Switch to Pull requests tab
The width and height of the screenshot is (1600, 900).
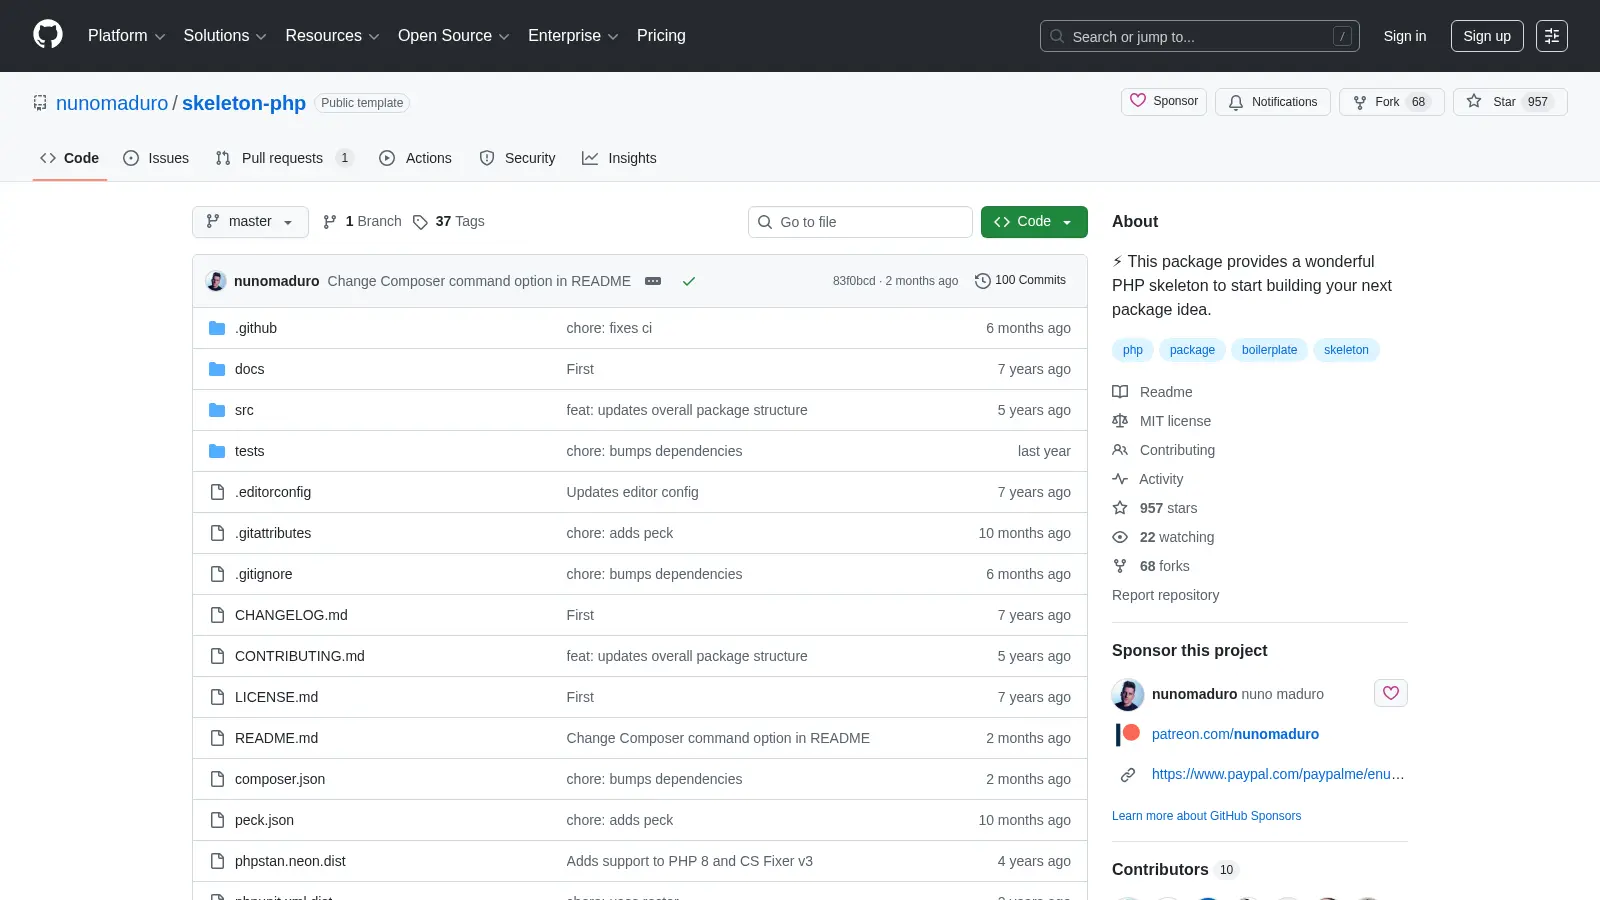point(284,158)
